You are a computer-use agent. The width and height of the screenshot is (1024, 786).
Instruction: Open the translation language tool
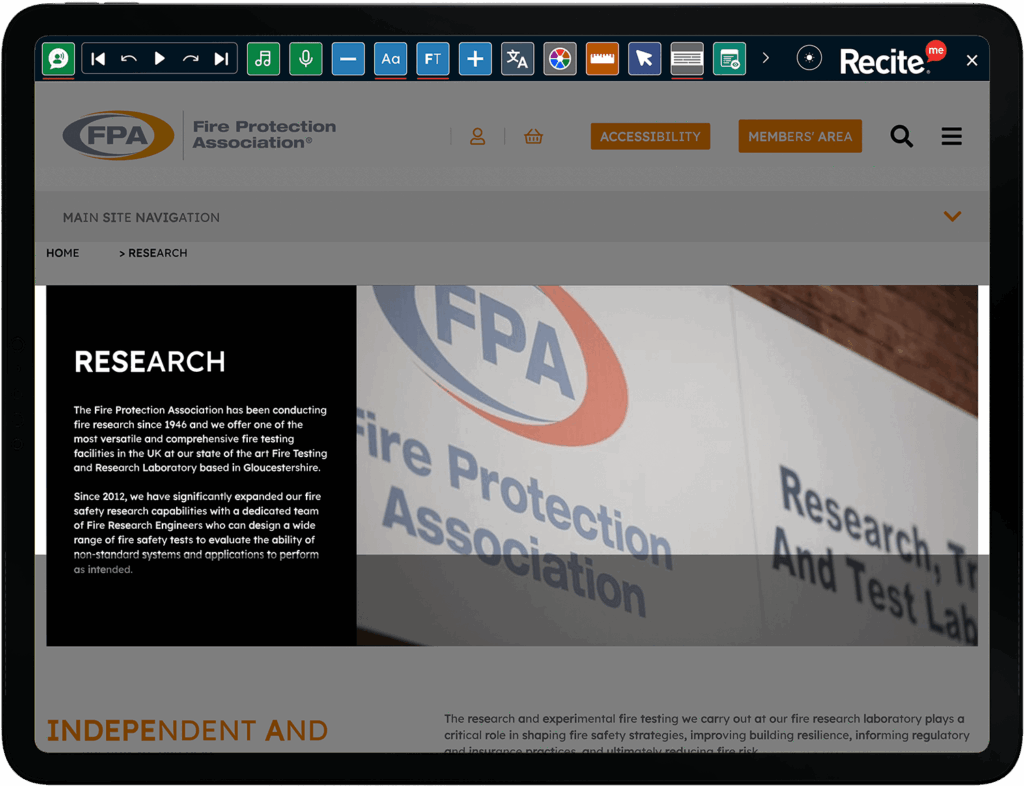[517, 59]
